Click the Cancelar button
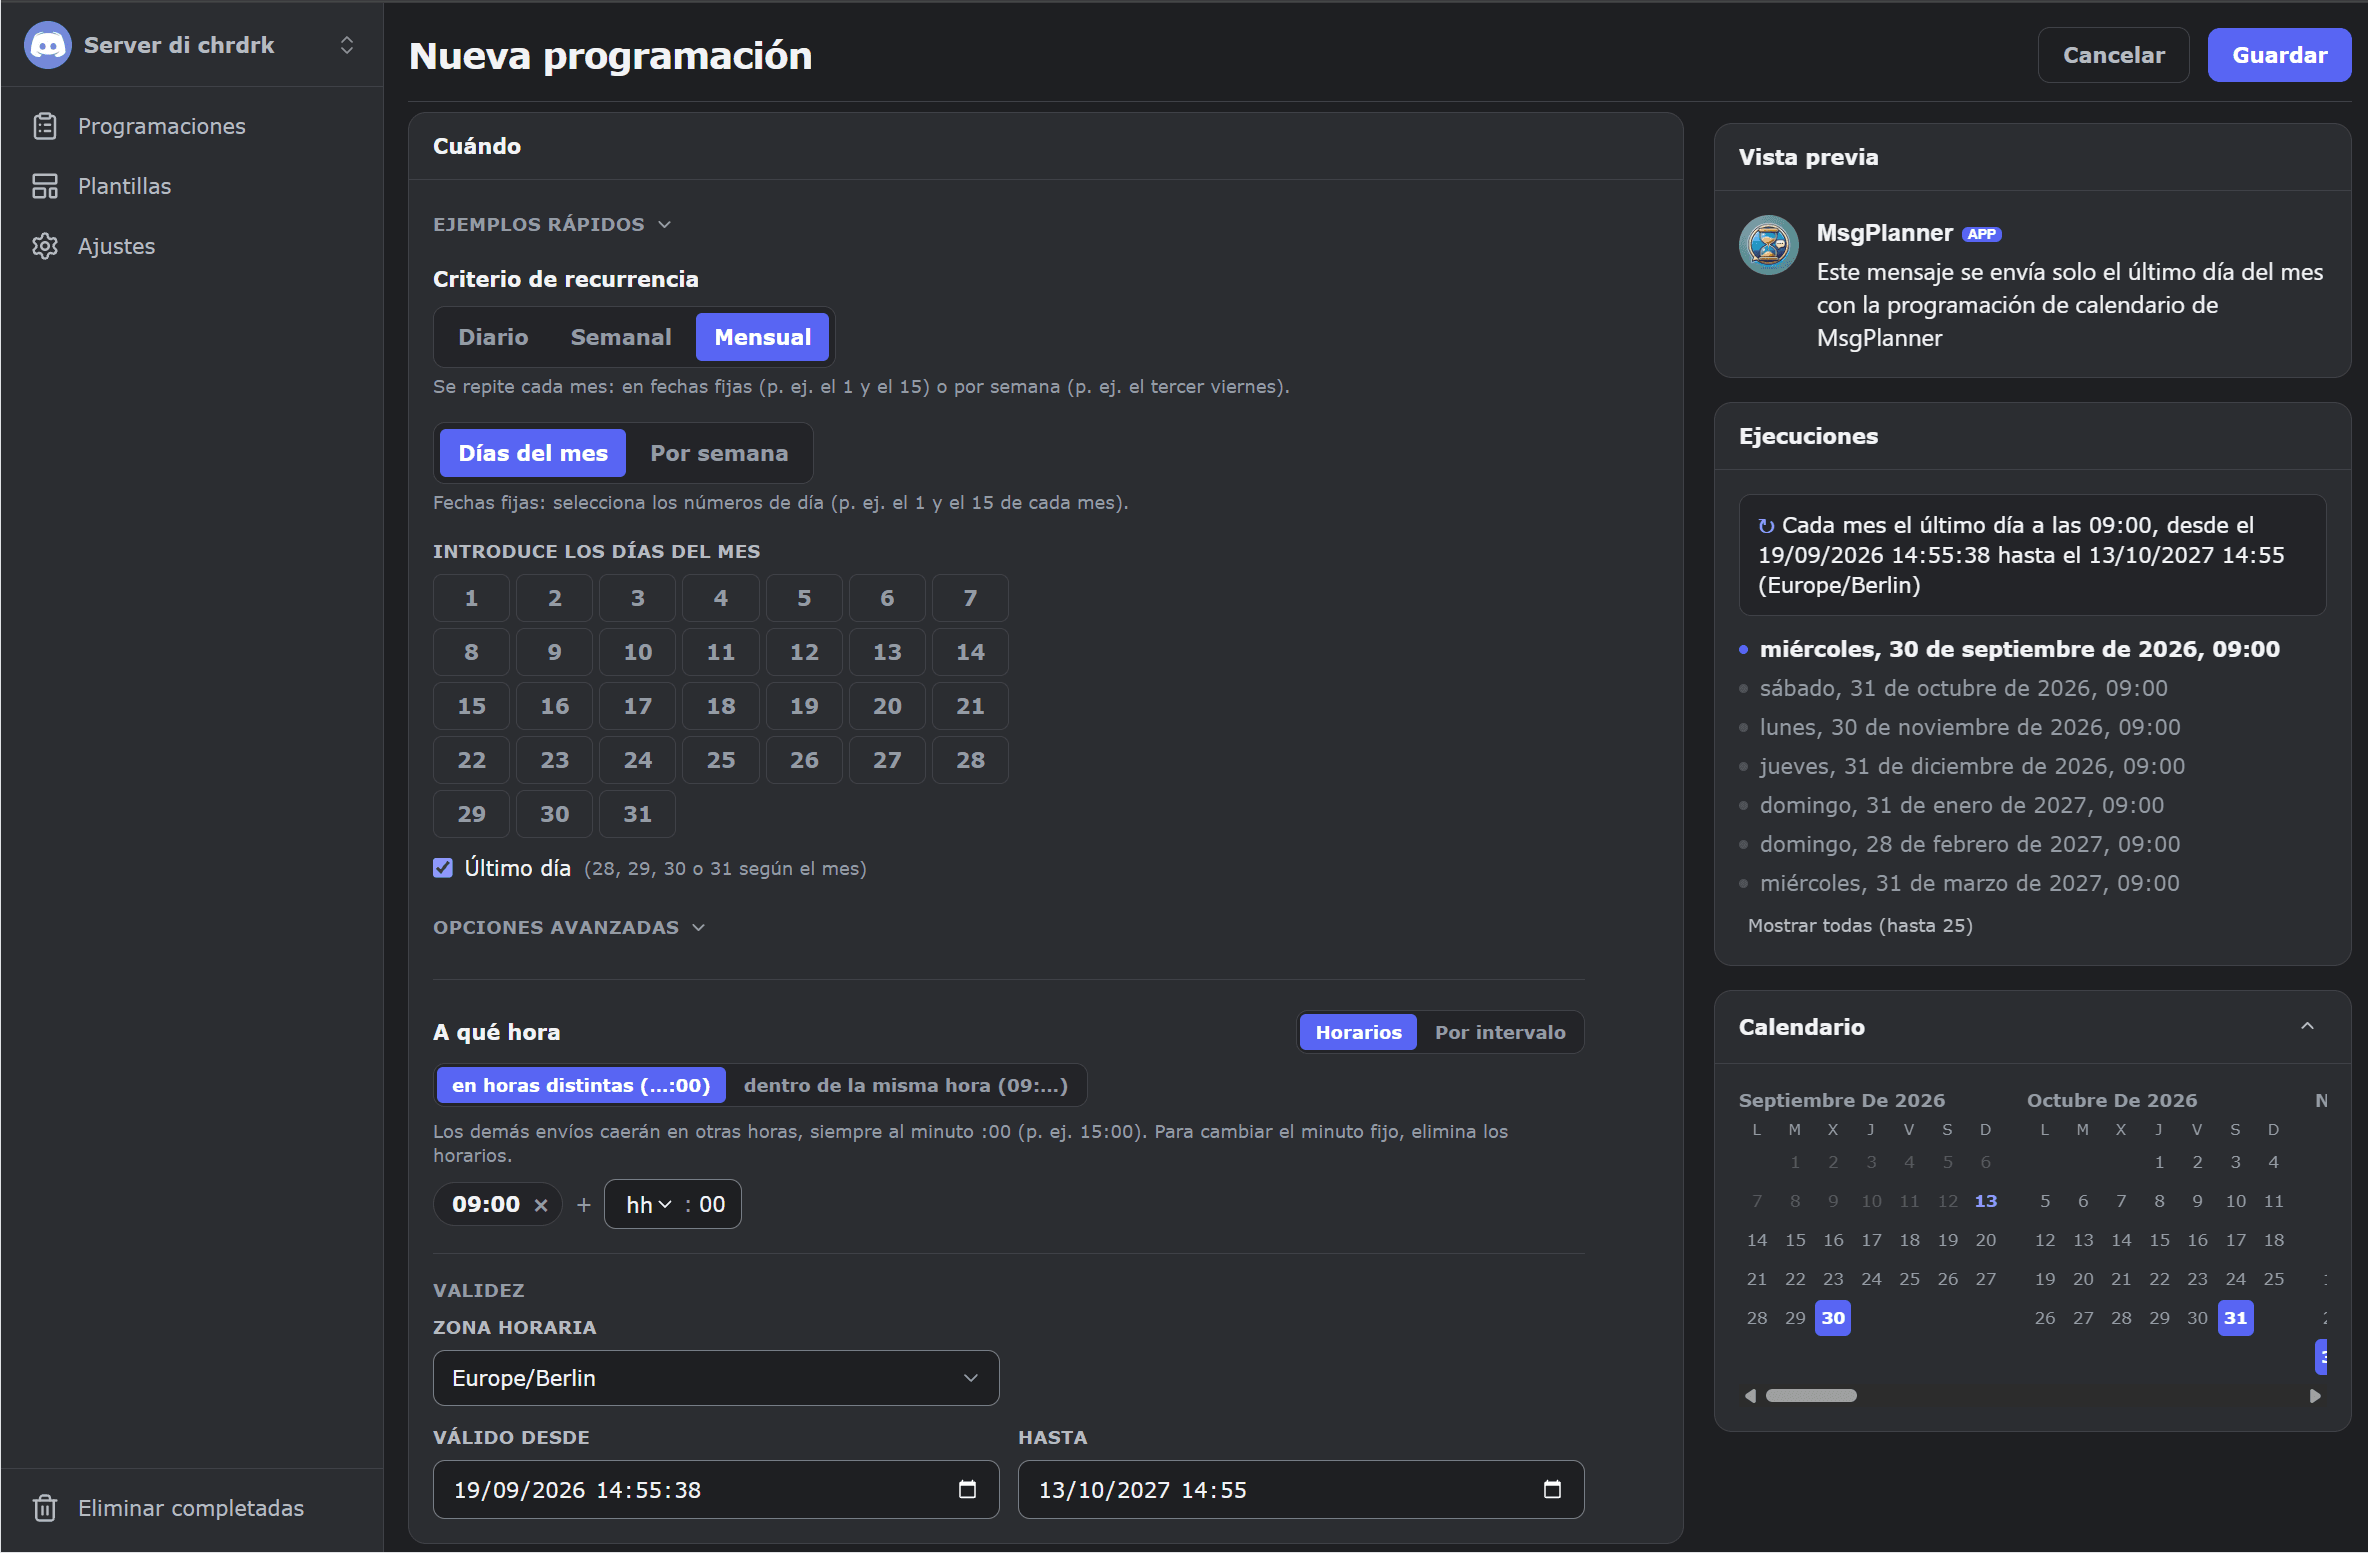This screenshot has width=2368, height=1553. (x=2113, y=55)
